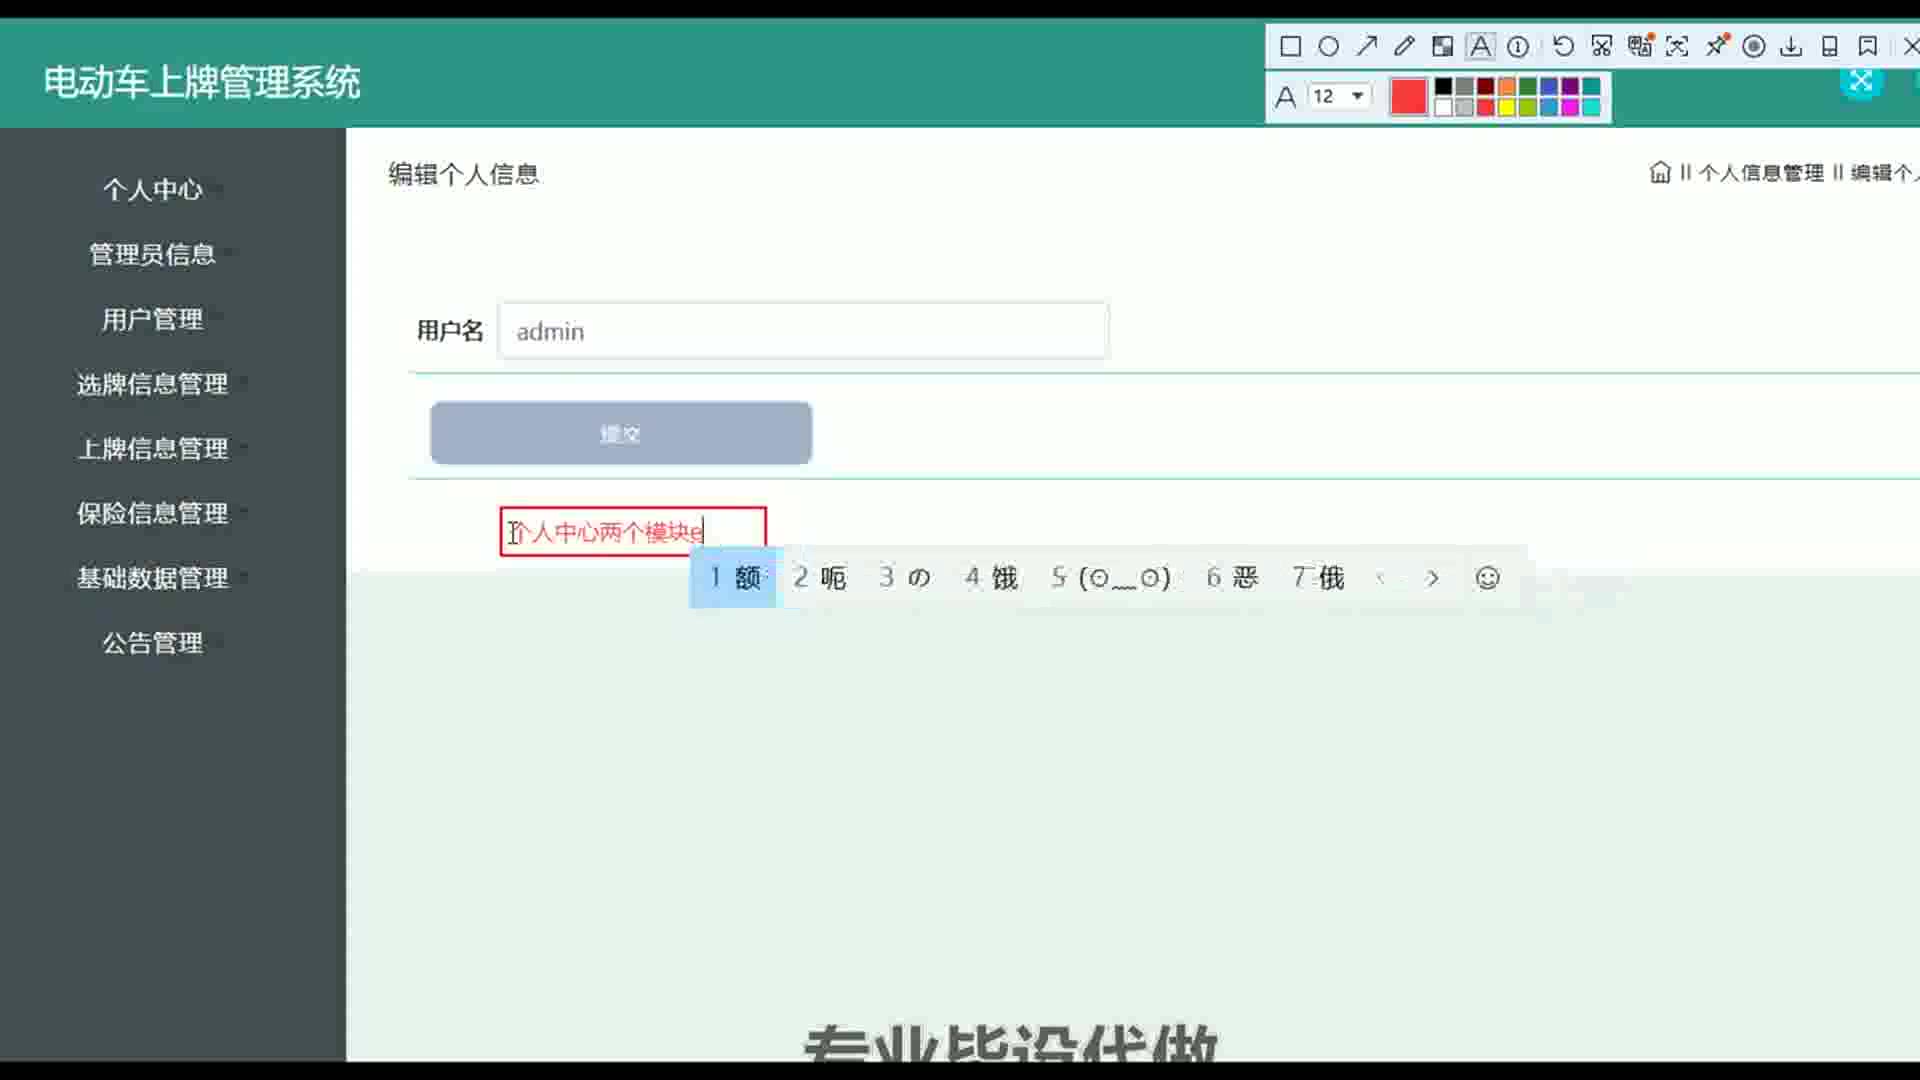Go to next IME candidate page
Image resolution: width=1920 pixels, height=1080 pixels.
click(1432, 578)
